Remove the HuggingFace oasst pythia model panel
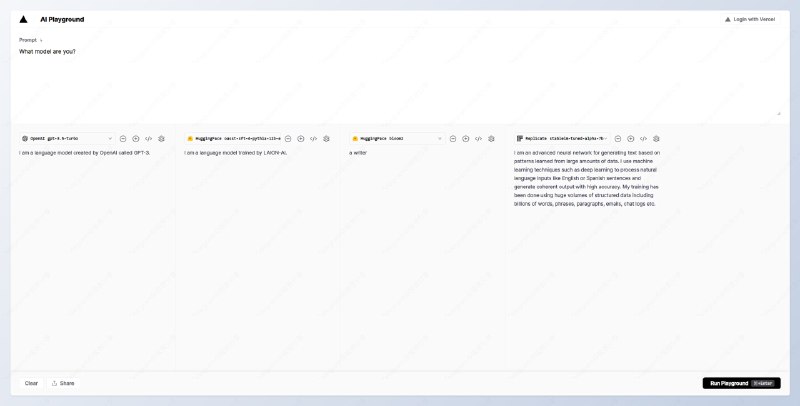Viewport: 800px width, 406px height. (288, 138)
